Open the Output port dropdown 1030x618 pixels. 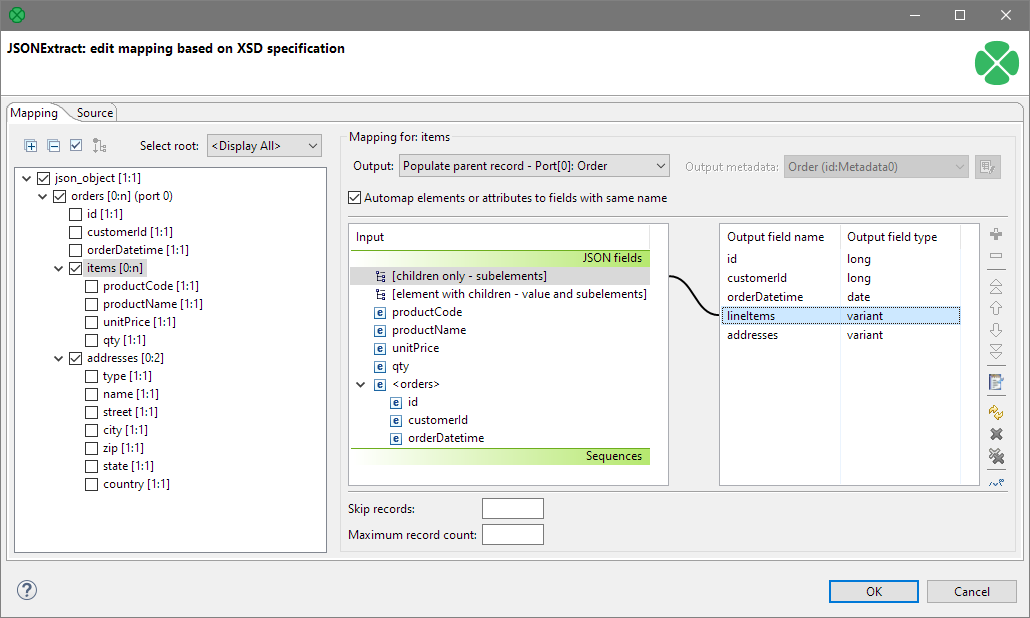click(534, 166)
